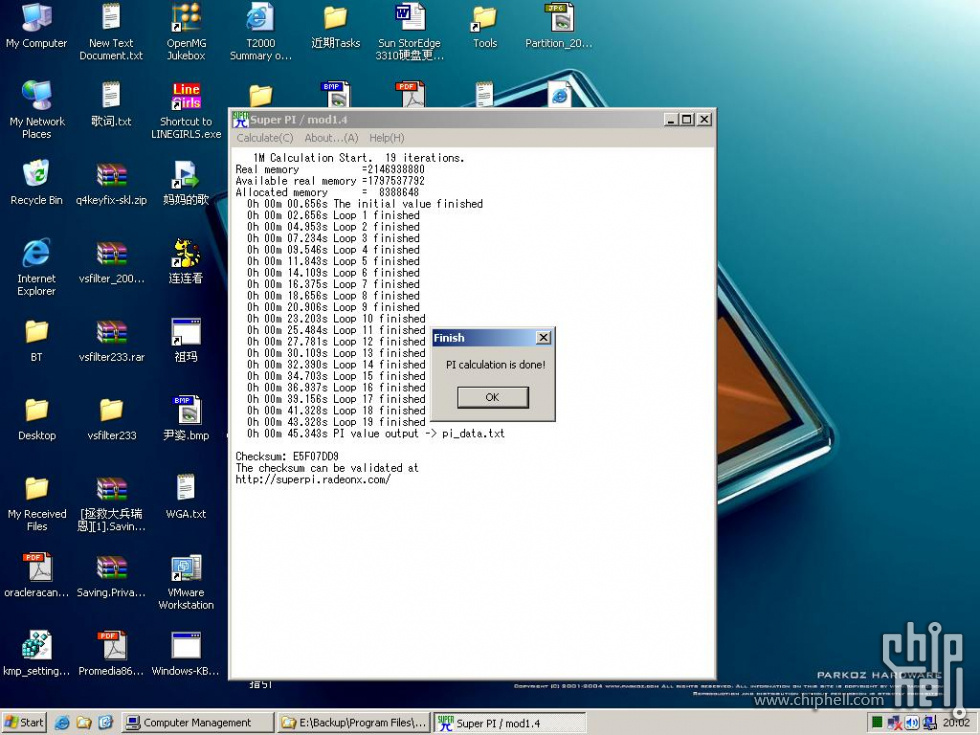Select the 连连看 game shortcut
The image size is (980, 735).
click(186, 261)
